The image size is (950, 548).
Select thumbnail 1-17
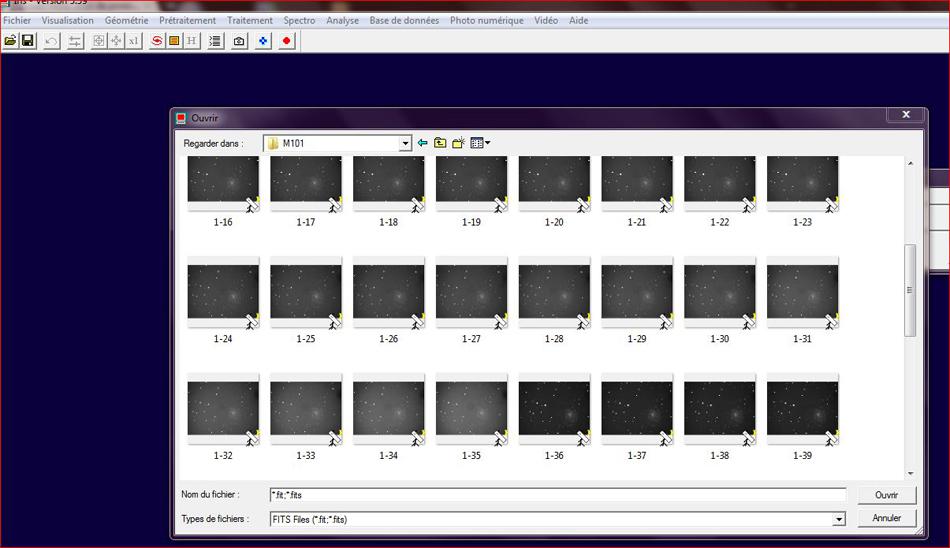click(x=306, y=184)
